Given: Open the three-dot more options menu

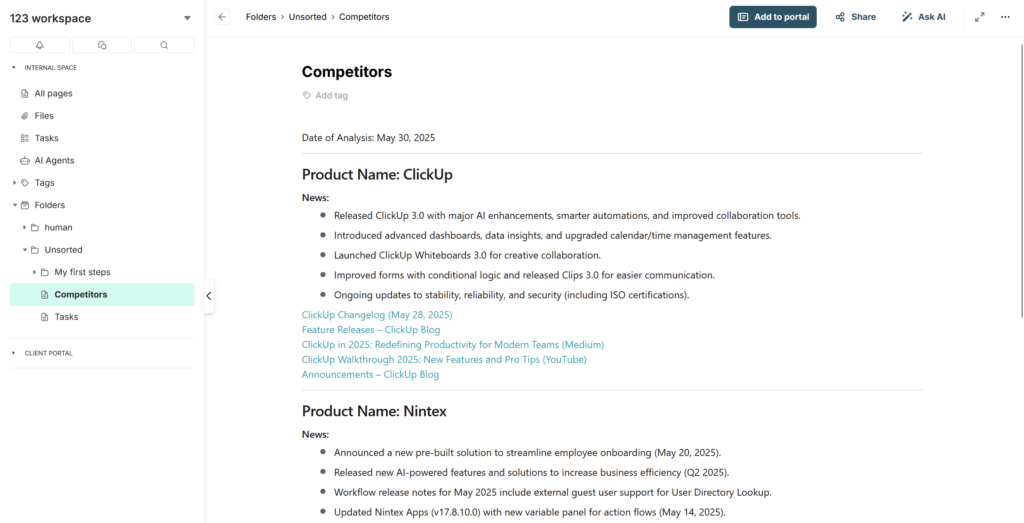Looking at the screenshot, I should tap(1005, 17).
